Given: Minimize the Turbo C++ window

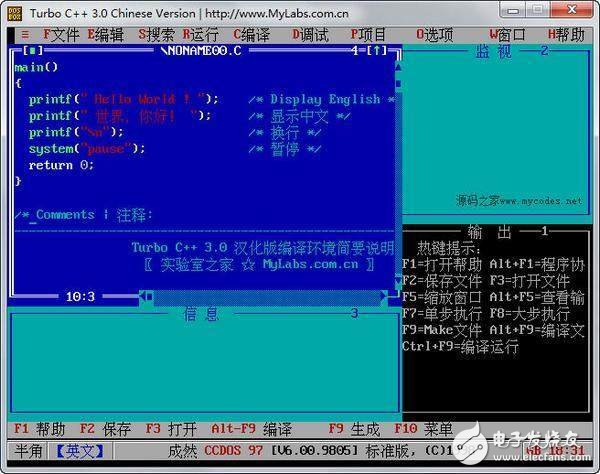Looking at the screenshot, I should [x=513, y=10].
